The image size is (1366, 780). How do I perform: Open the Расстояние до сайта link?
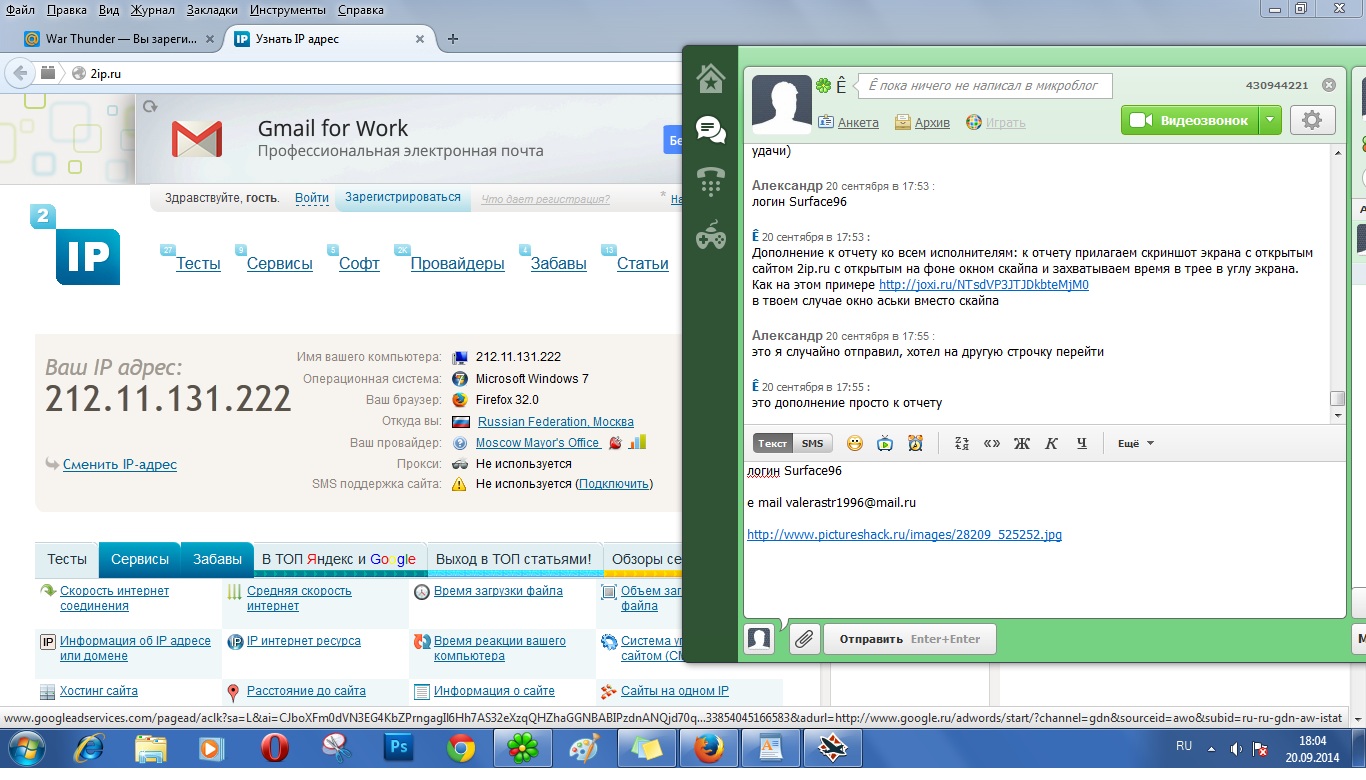coord(306,691)
